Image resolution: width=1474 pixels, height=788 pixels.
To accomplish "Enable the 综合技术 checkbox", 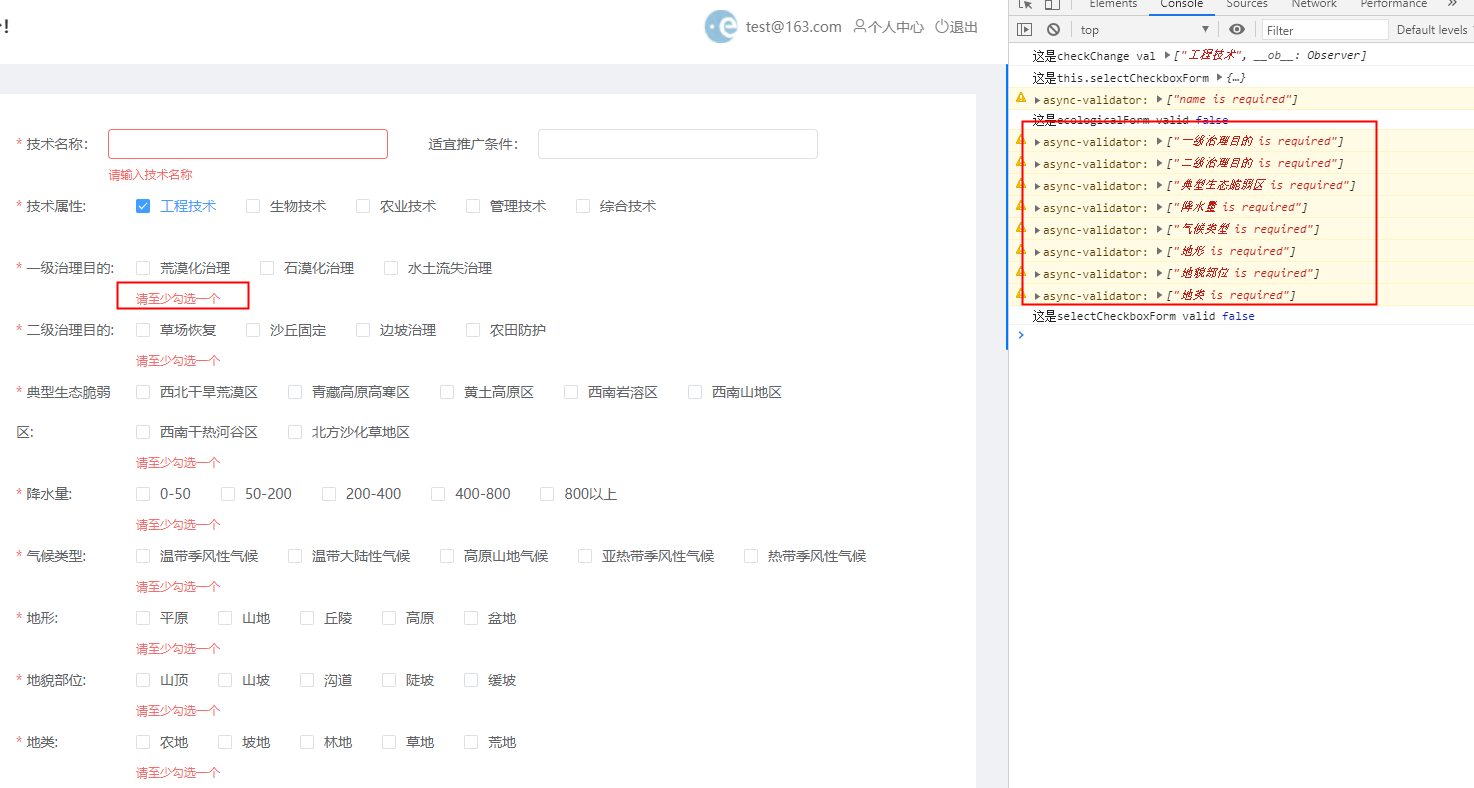I will point(583,206).
